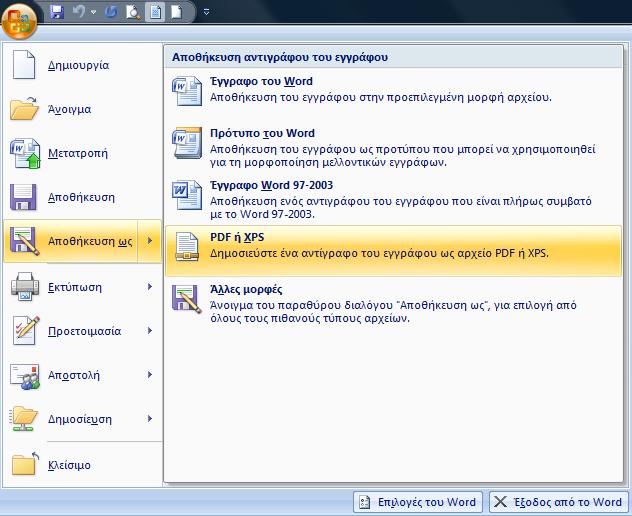Screen dimensions: 632x516
Task: Click the options icon on Επιλογές του Word
Action: 364,502
